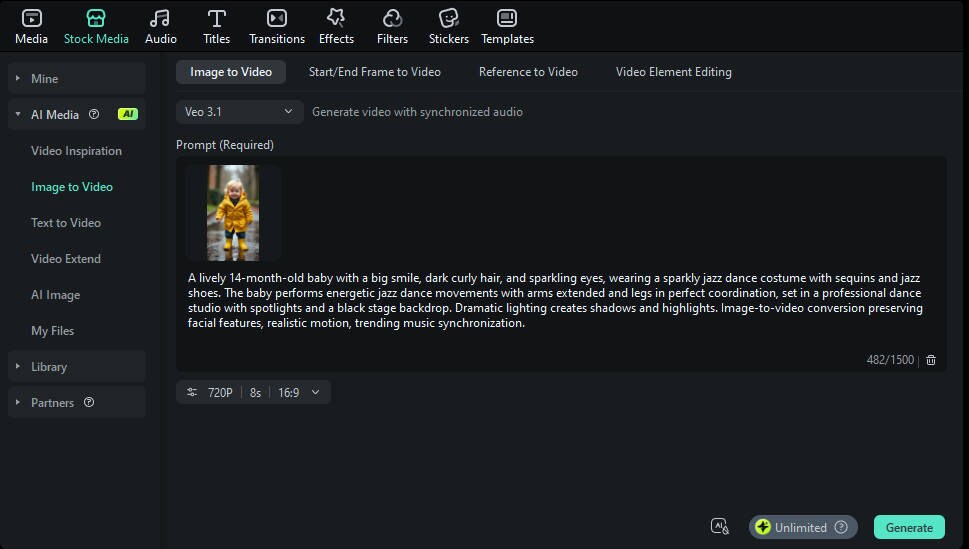
Task: Open the Templates panel icon
Action: tap(507, 19)
